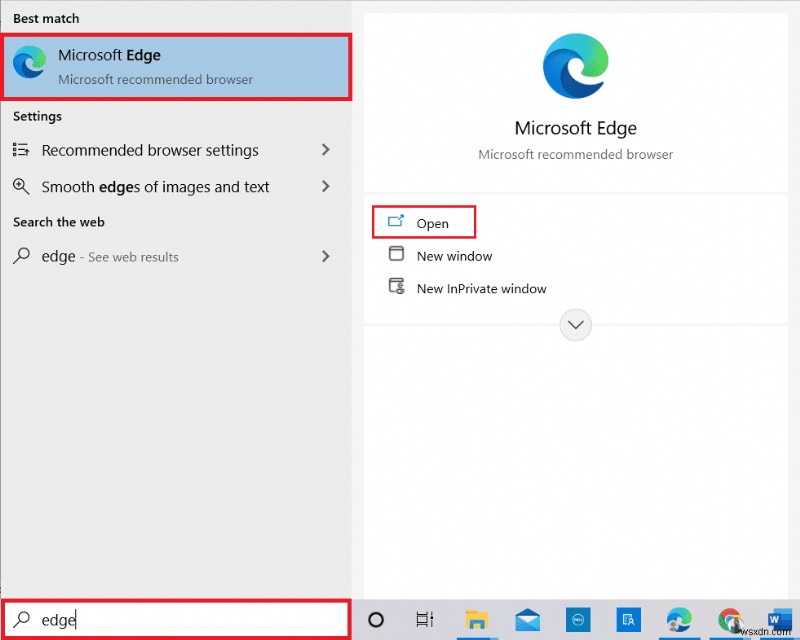Click the Microsoft Edge title in preview pane
This screenshot has height=640, width=800.
click(x=576, y=128)
